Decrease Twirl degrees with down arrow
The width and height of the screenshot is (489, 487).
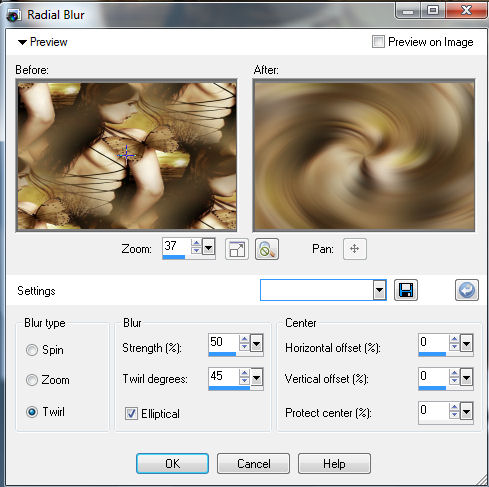244,381
